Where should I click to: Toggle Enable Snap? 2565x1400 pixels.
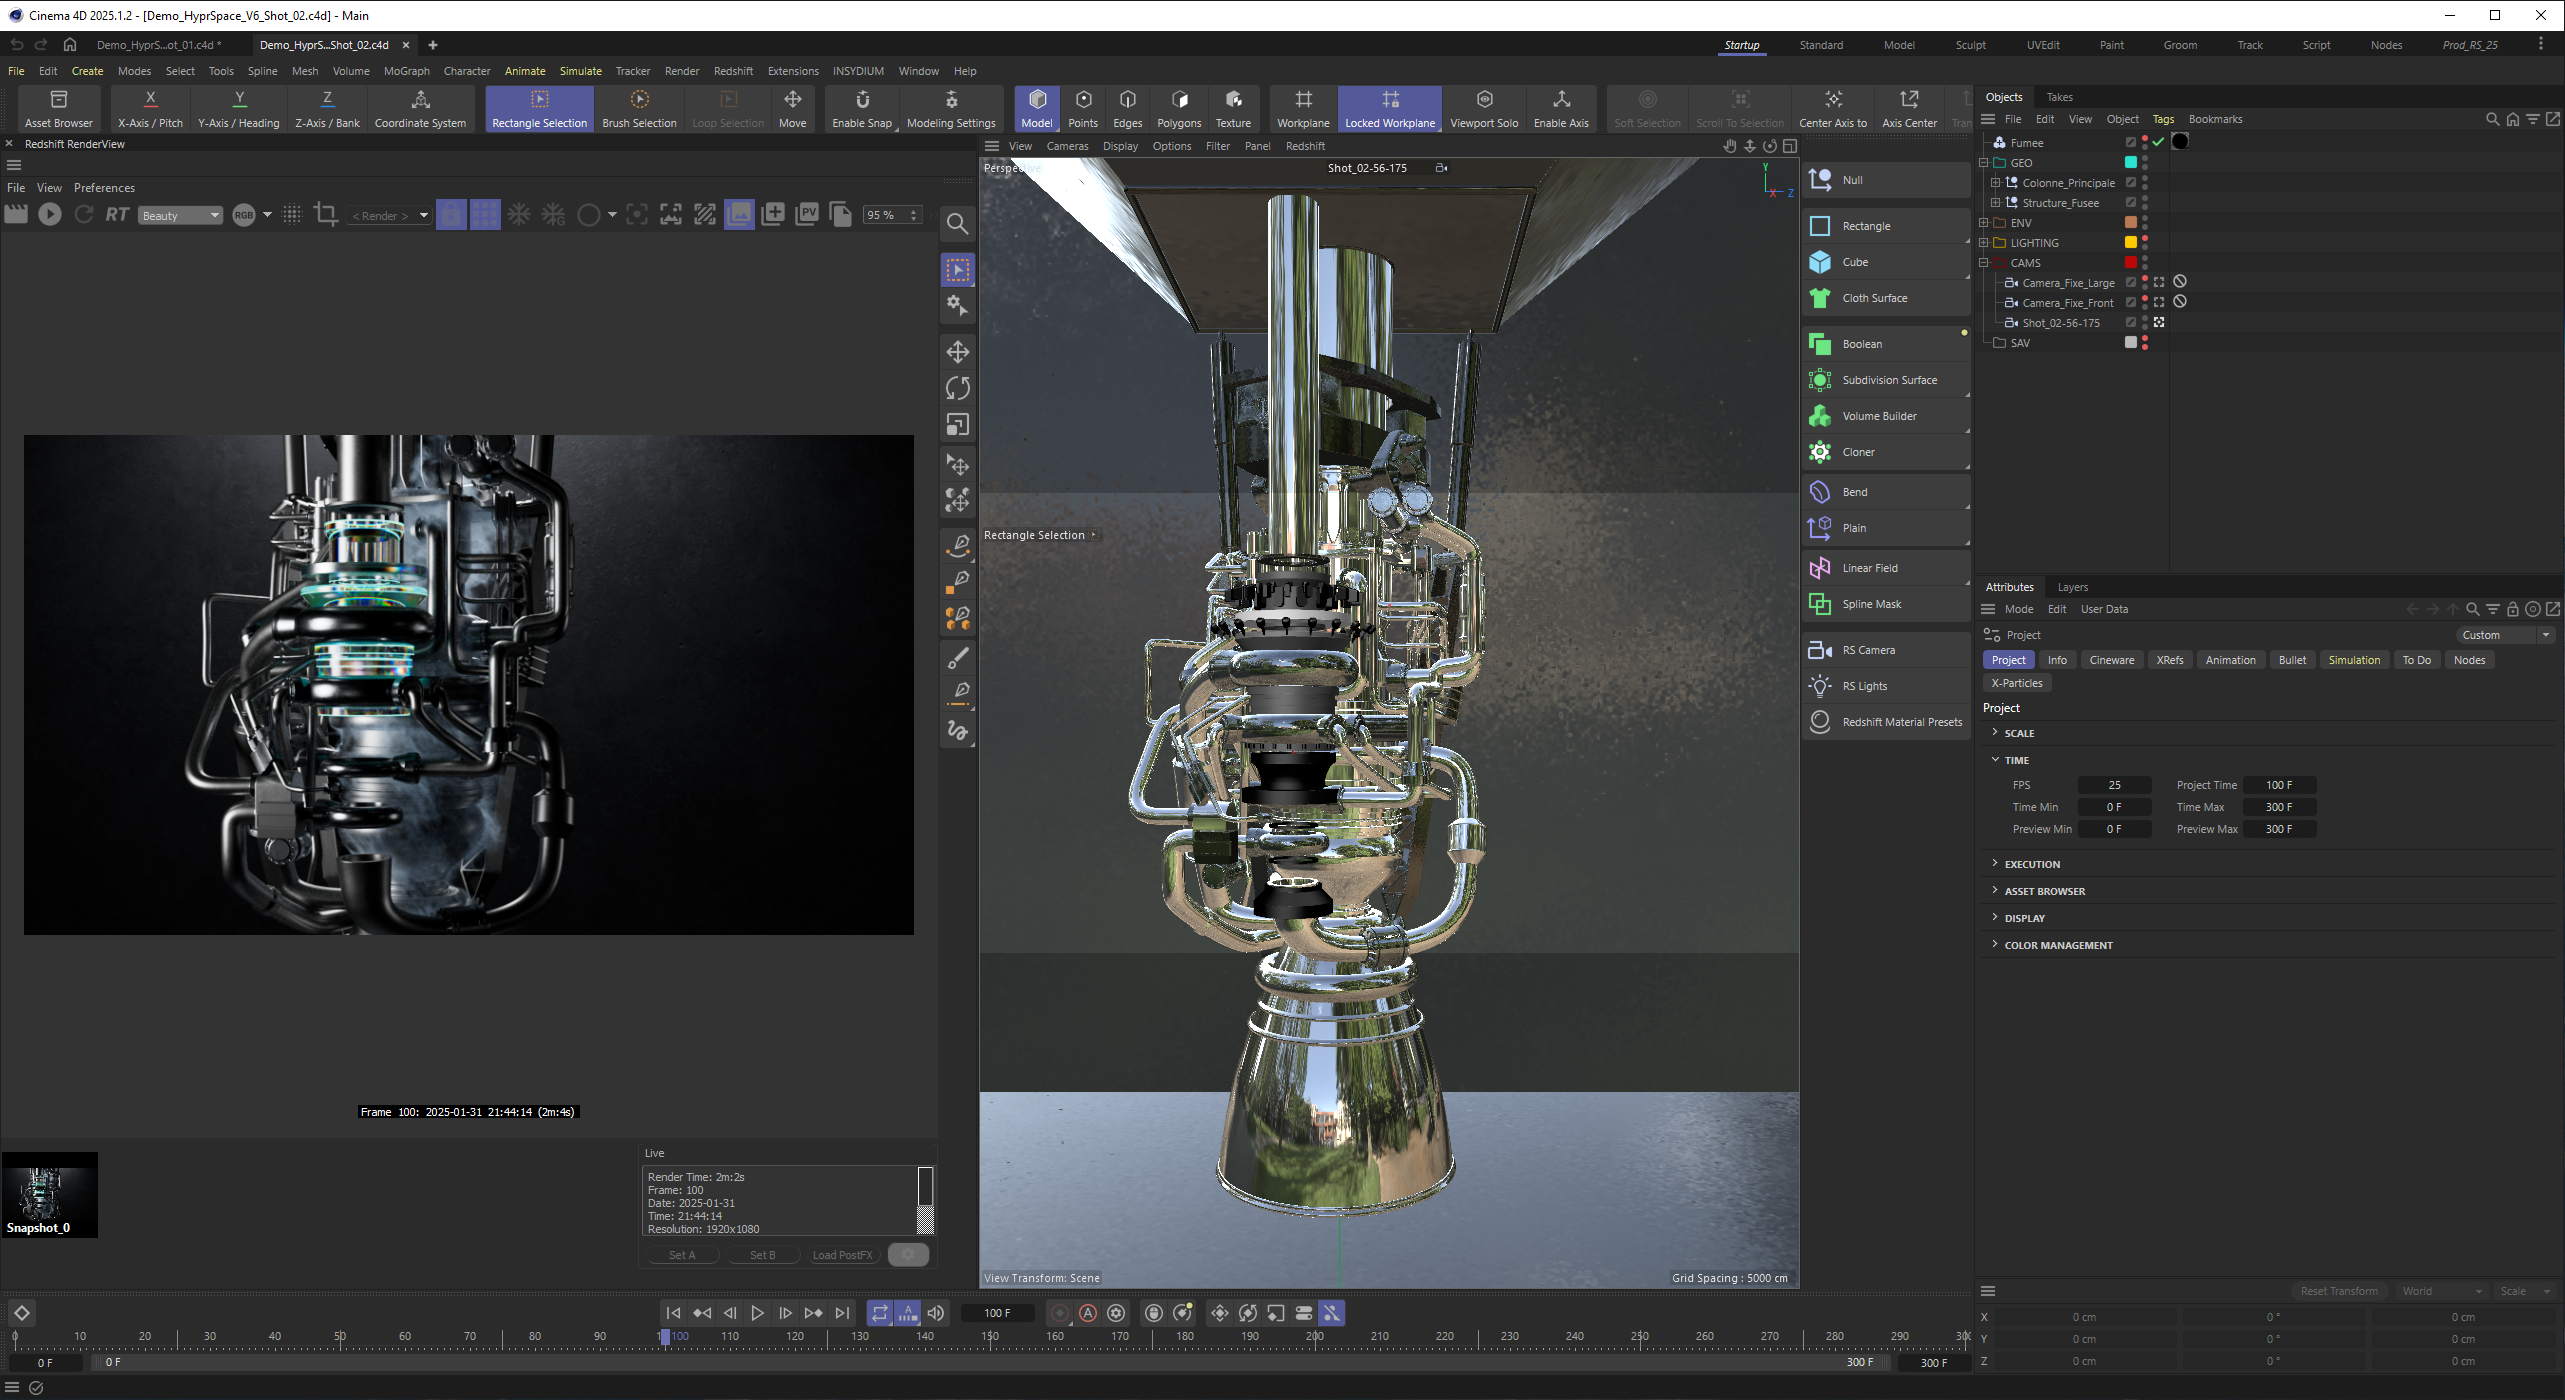[862, 109]
